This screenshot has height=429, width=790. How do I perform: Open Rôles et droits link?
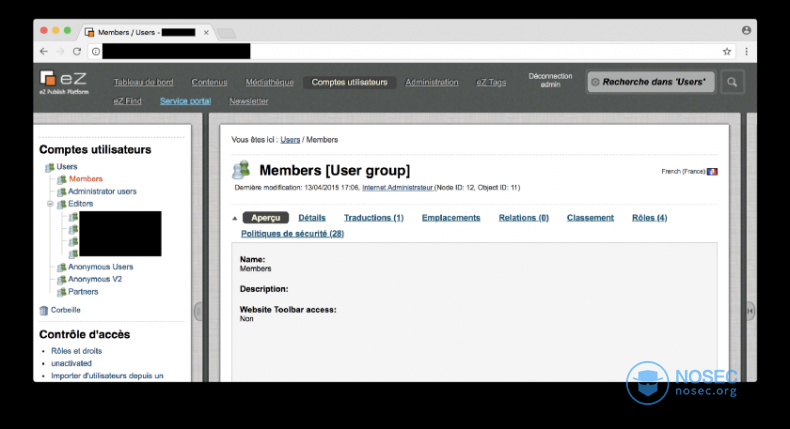[77, 351]
